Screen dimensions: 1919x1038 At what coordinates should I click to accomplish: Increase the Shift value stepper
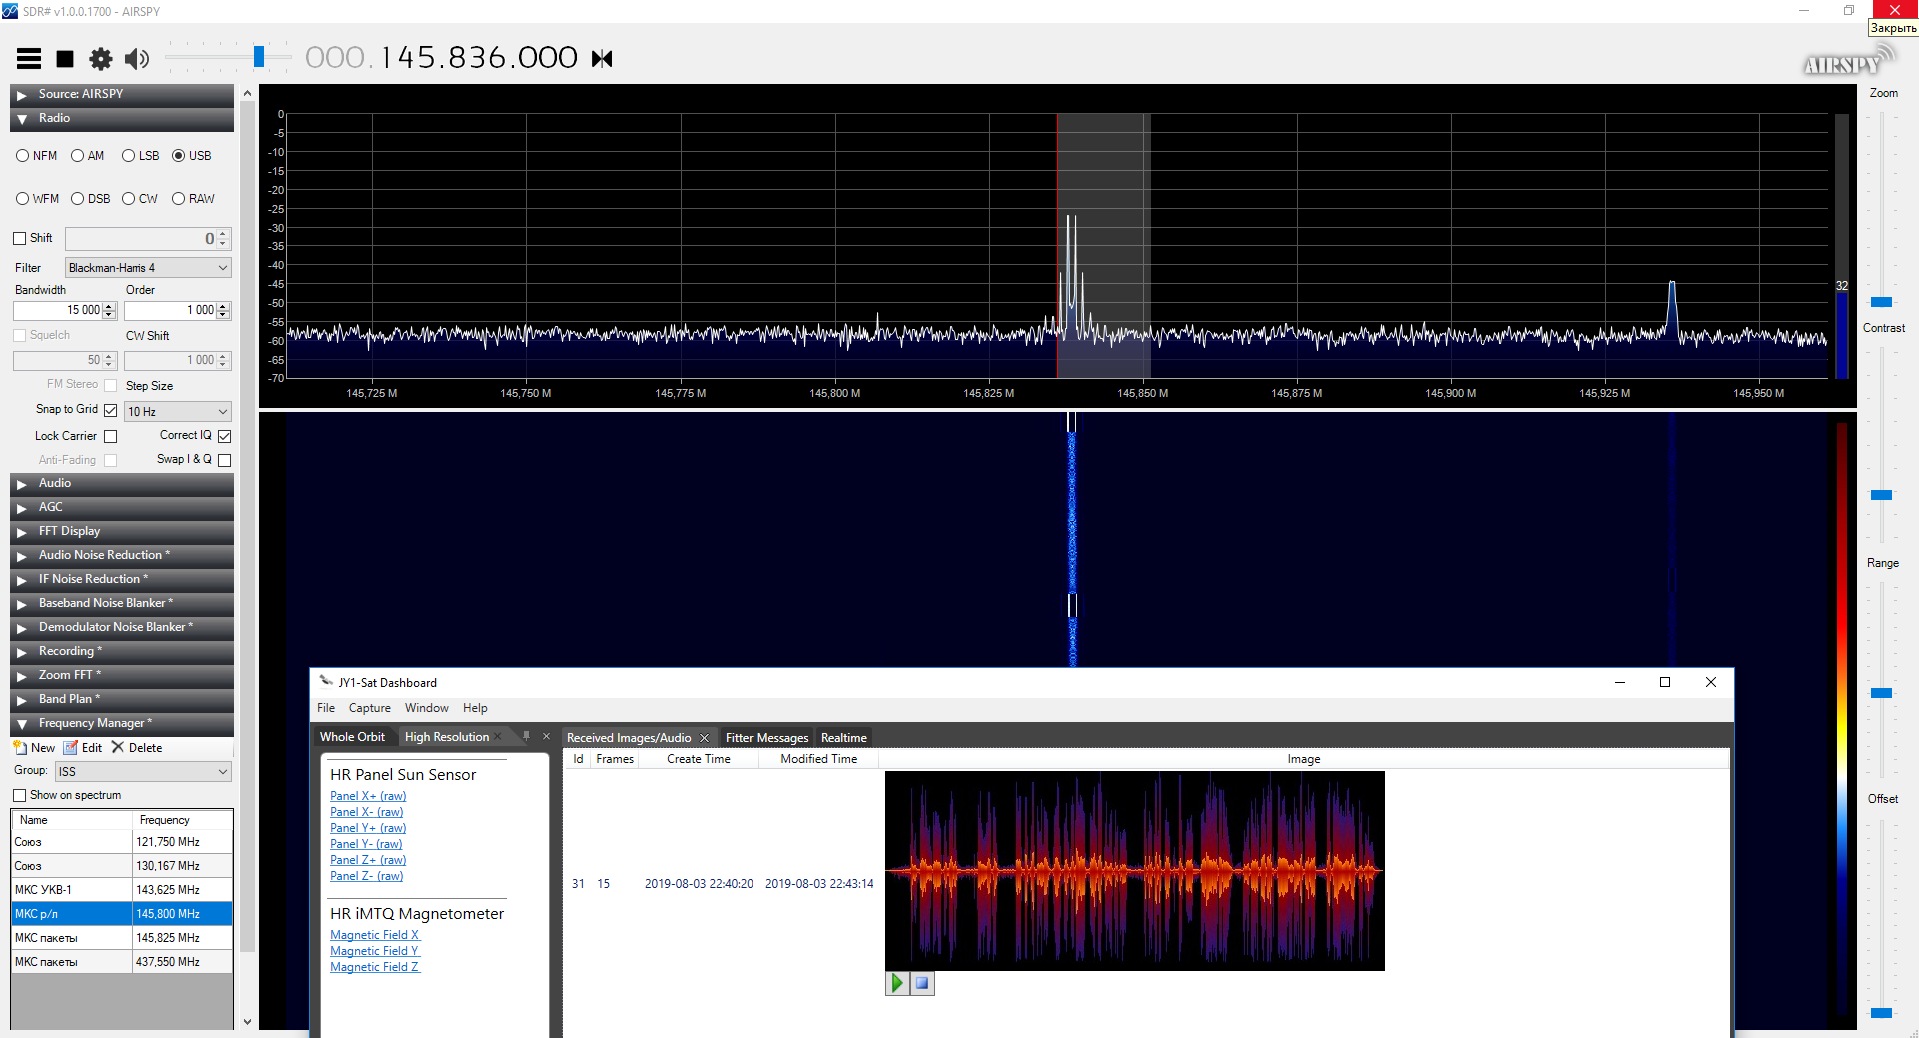coord(223,234)
